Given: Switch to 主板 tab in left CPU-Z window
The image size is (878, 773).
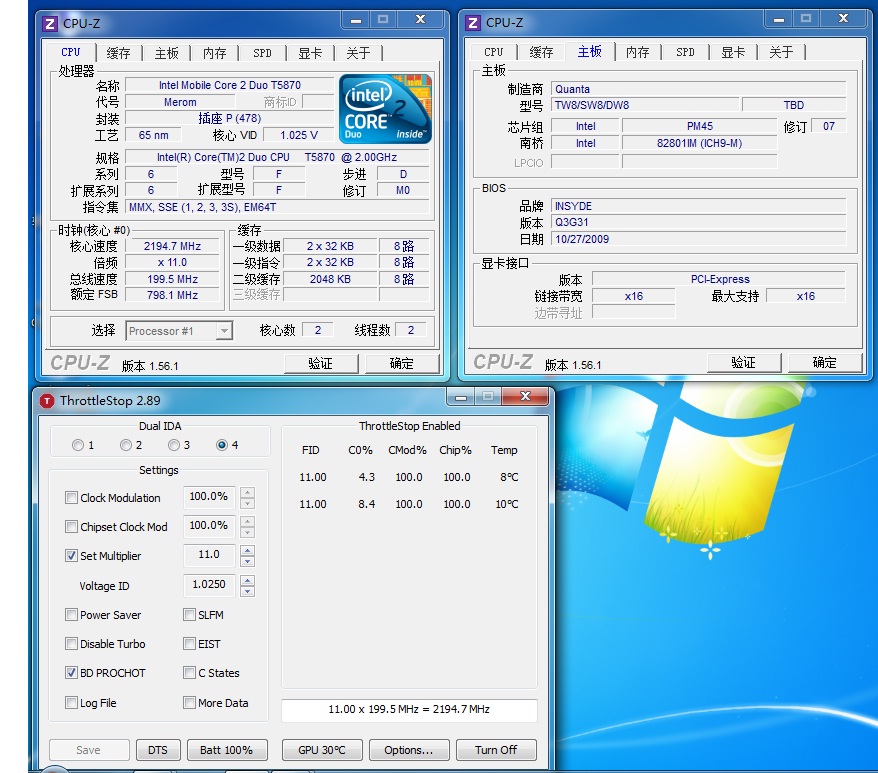Looking at the screenshot, I should click(167, 53).
